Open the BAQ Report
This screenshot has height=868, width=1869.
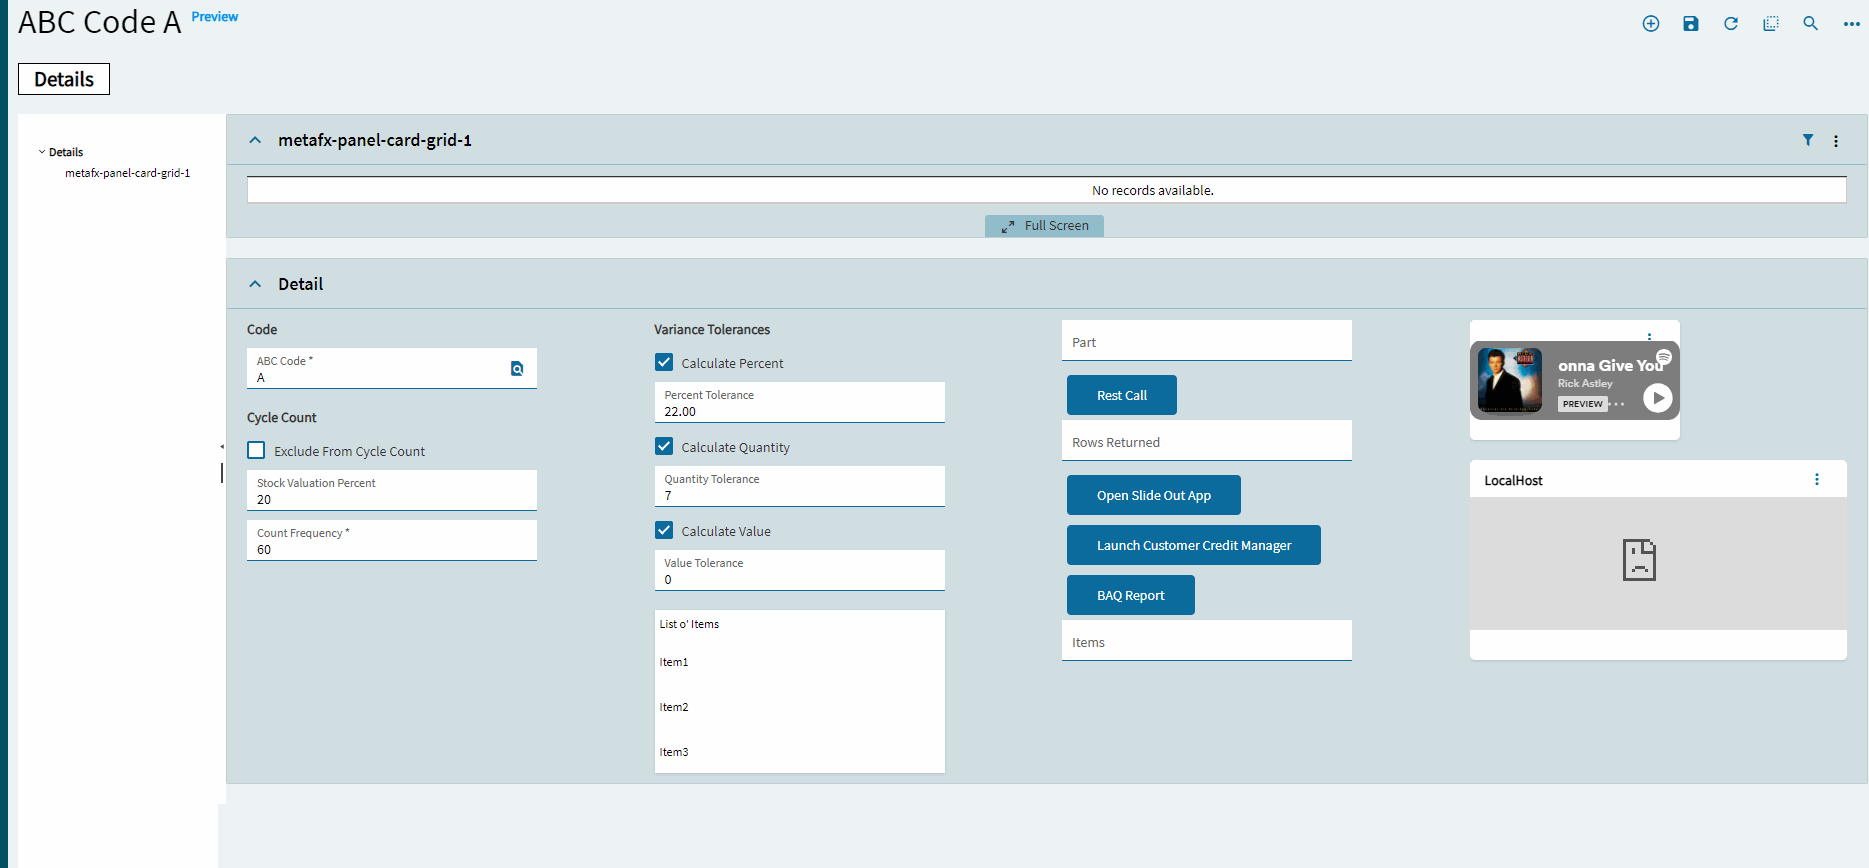[x=1131, y=595]
